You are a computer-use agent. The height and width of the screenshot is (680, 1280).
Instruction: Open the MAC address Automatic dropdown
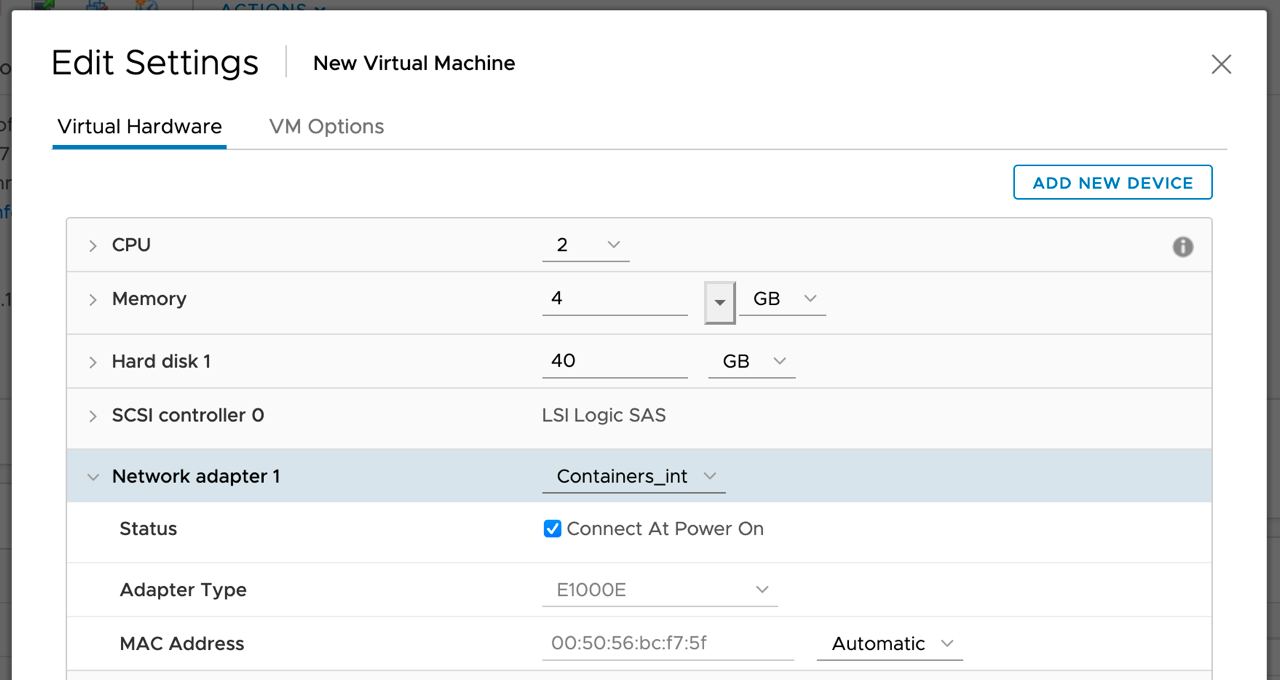(890, 644)
